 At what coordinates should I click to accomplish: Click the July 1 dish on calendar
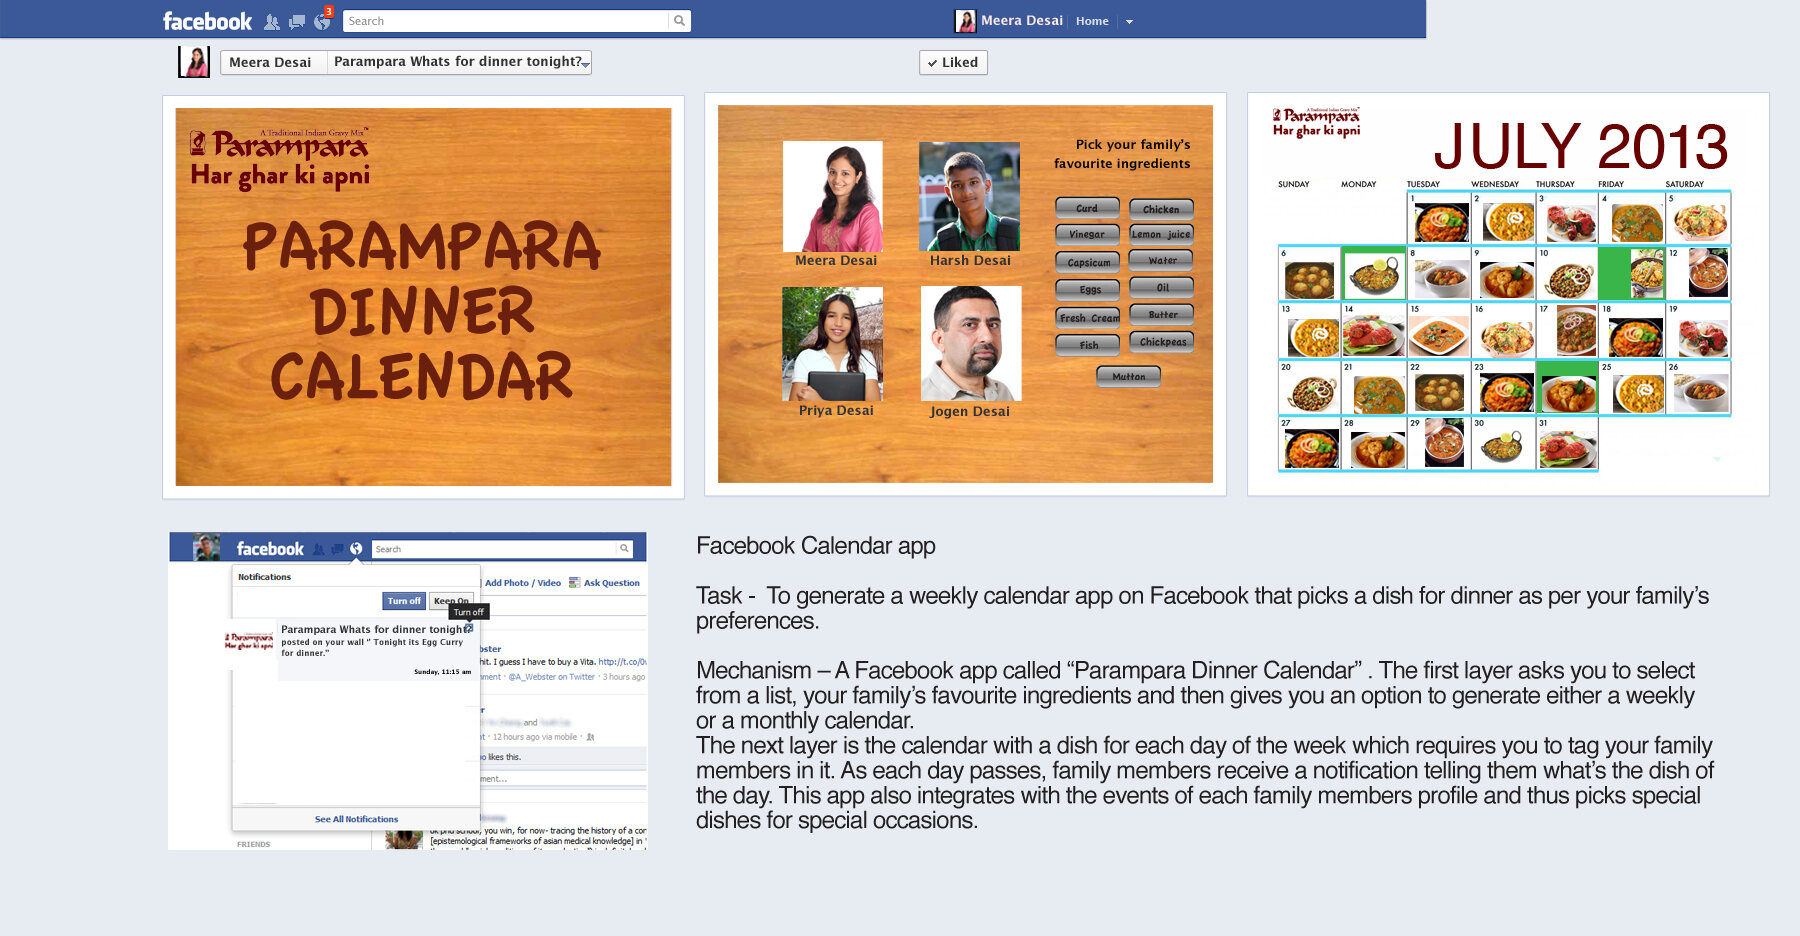tap(1441, 222)
